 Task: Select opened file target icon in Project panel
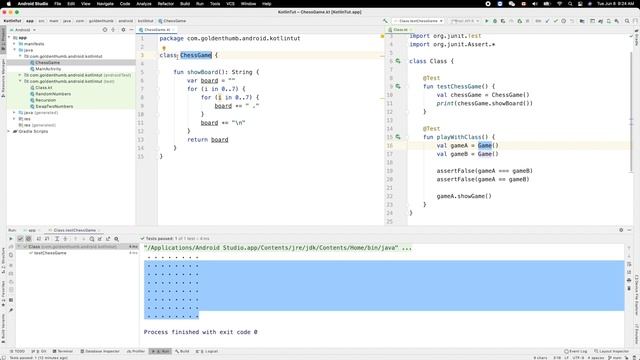click(x=105, y=30)
